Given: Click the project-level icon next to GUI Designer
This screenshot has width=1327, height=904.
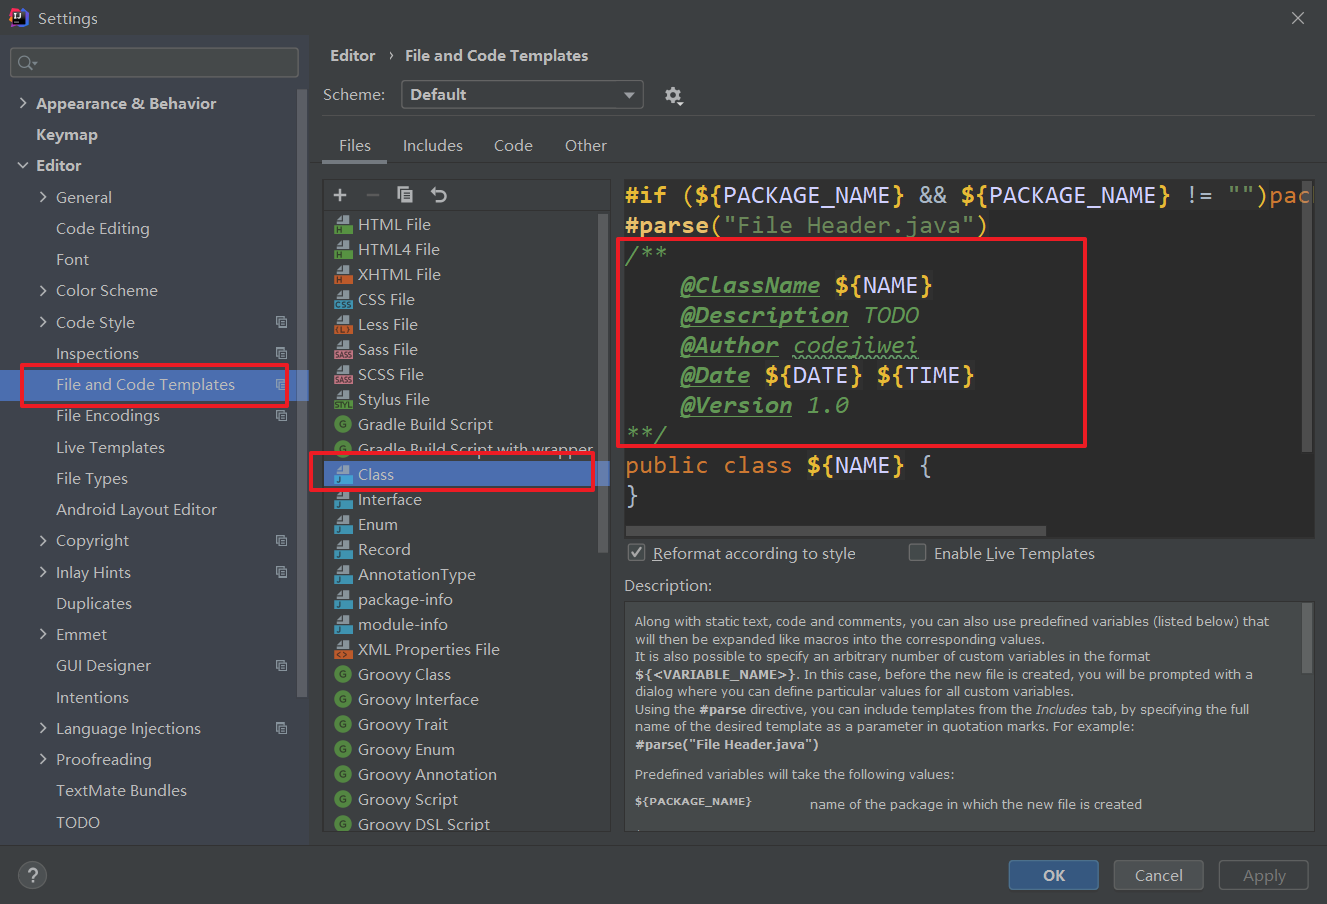Looking at the screenshot, I should 282,665.
